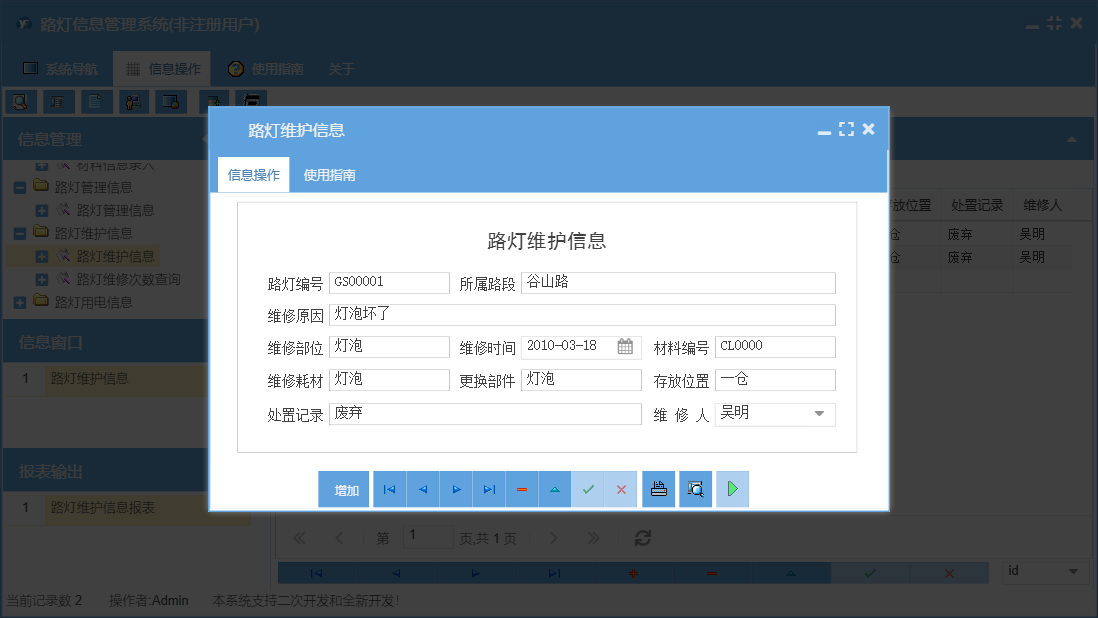Expand the 路灯用电信息 tree node
The height and width of the screenshot is (618, 1098).
click(x=18, y=301)
